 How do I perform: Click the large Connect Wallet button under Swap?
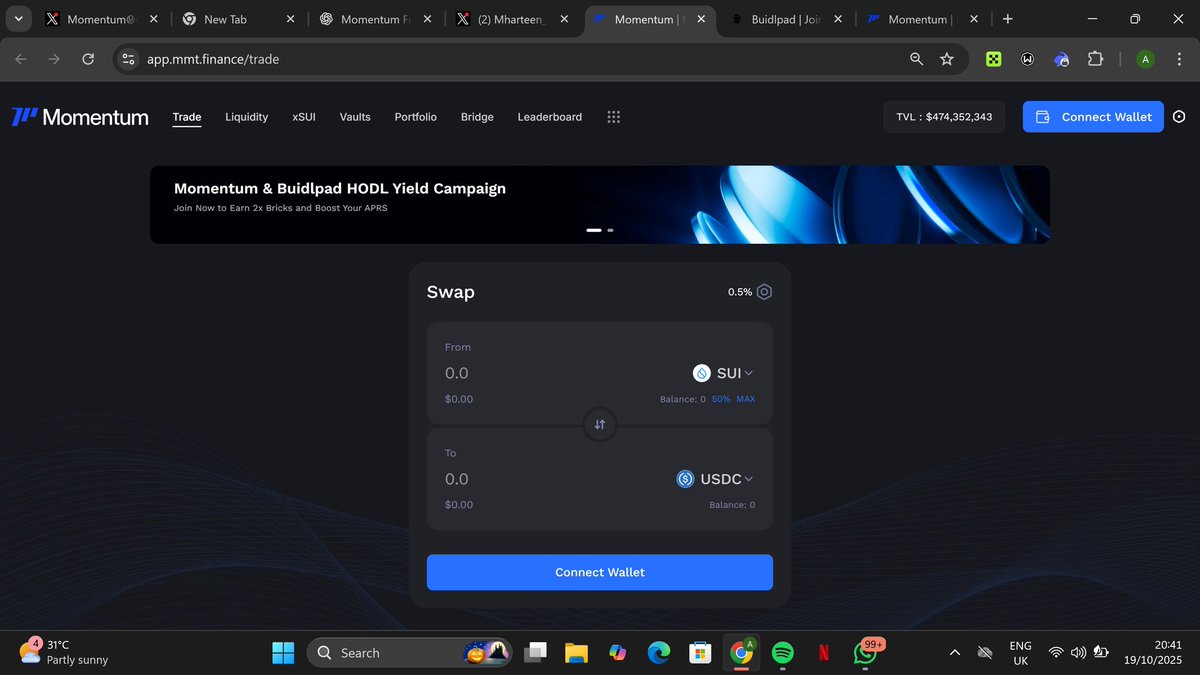click(600, 572)
